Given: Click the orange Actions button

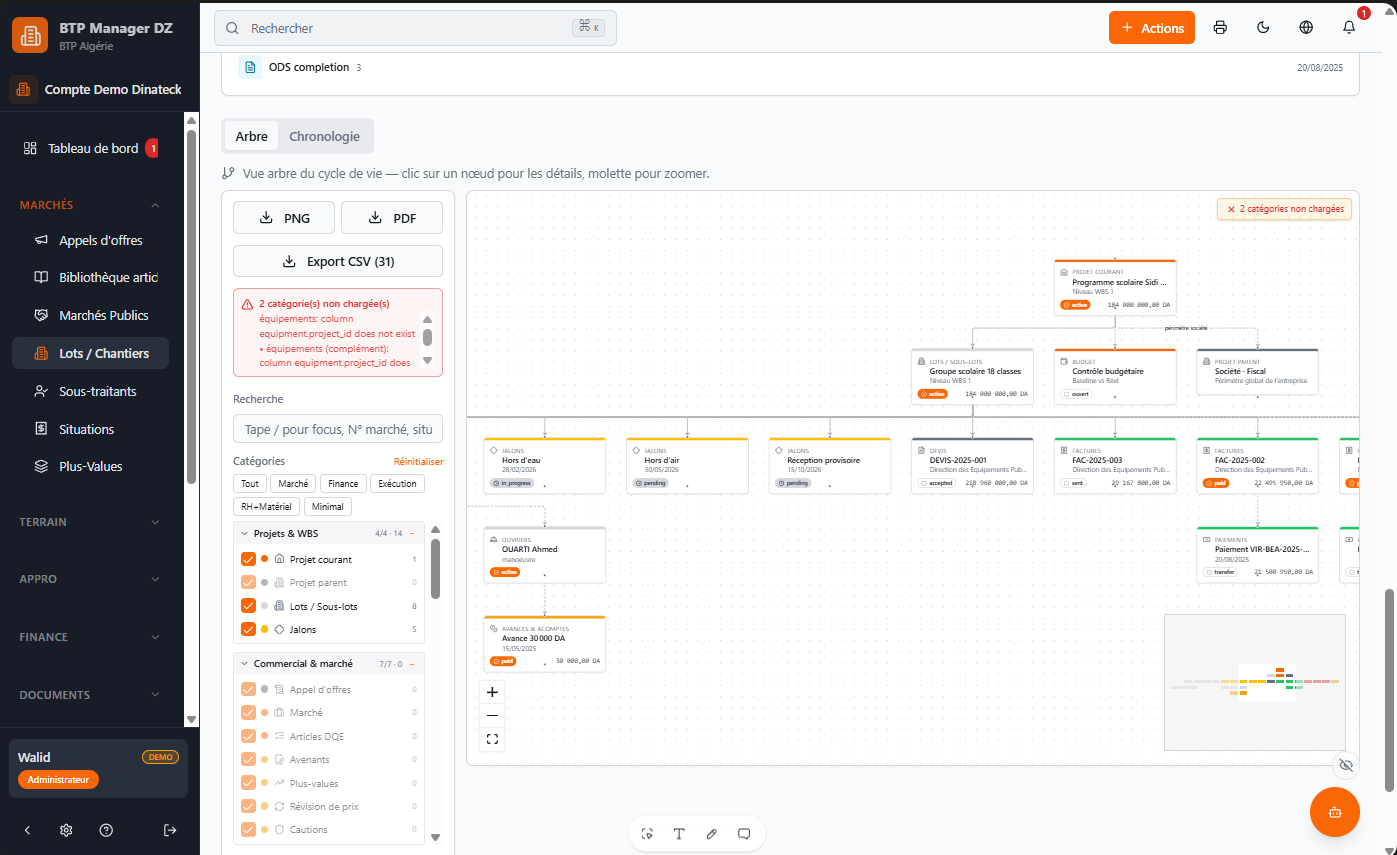Looking at the screenshot, I should 1152,28.
